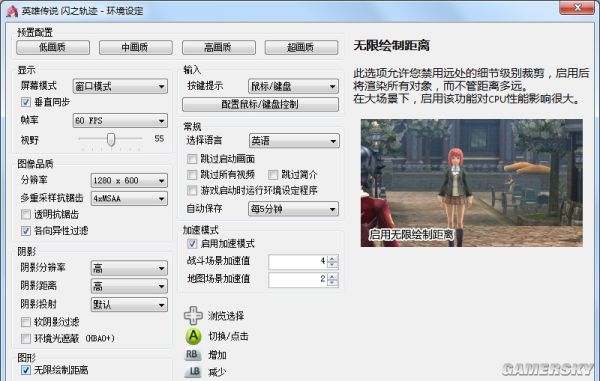Click the 地图场景加速值 input field
Screen dimensions: 600x381
coord(298,280)
